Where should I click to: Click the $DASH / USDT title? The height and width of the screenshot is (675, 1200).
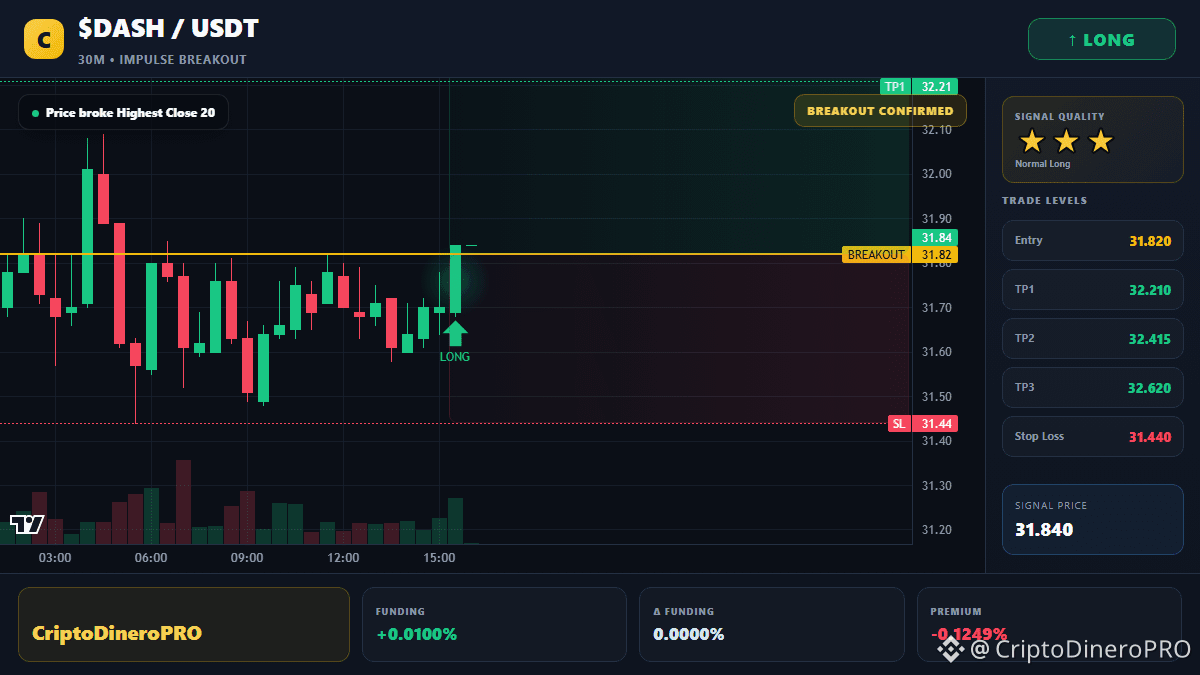[x=168, y=29]
